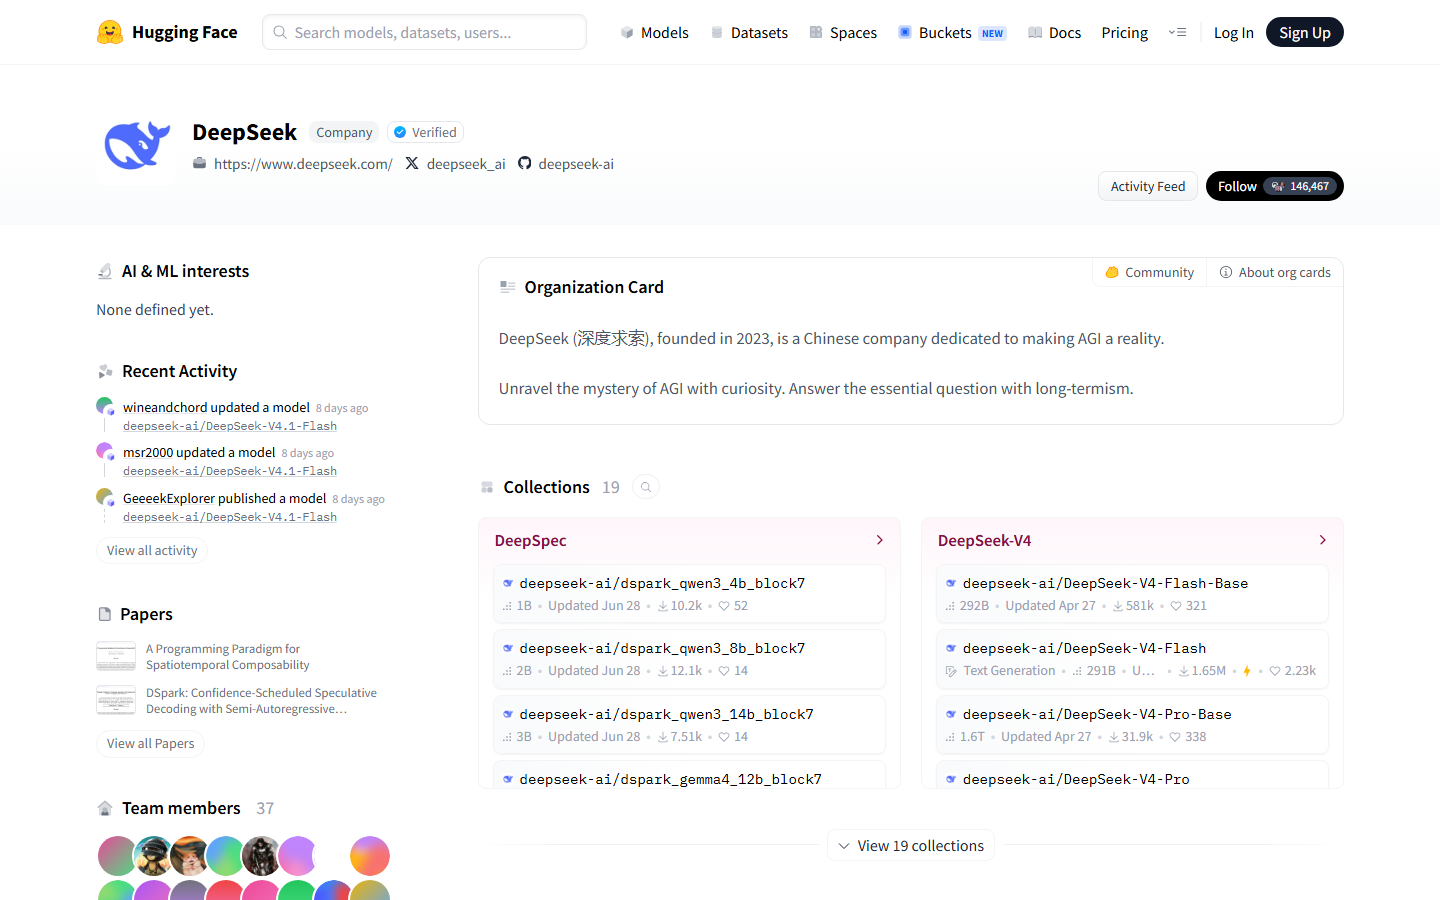
Task: Open team member avatar with armored knight
Action: 261,856
